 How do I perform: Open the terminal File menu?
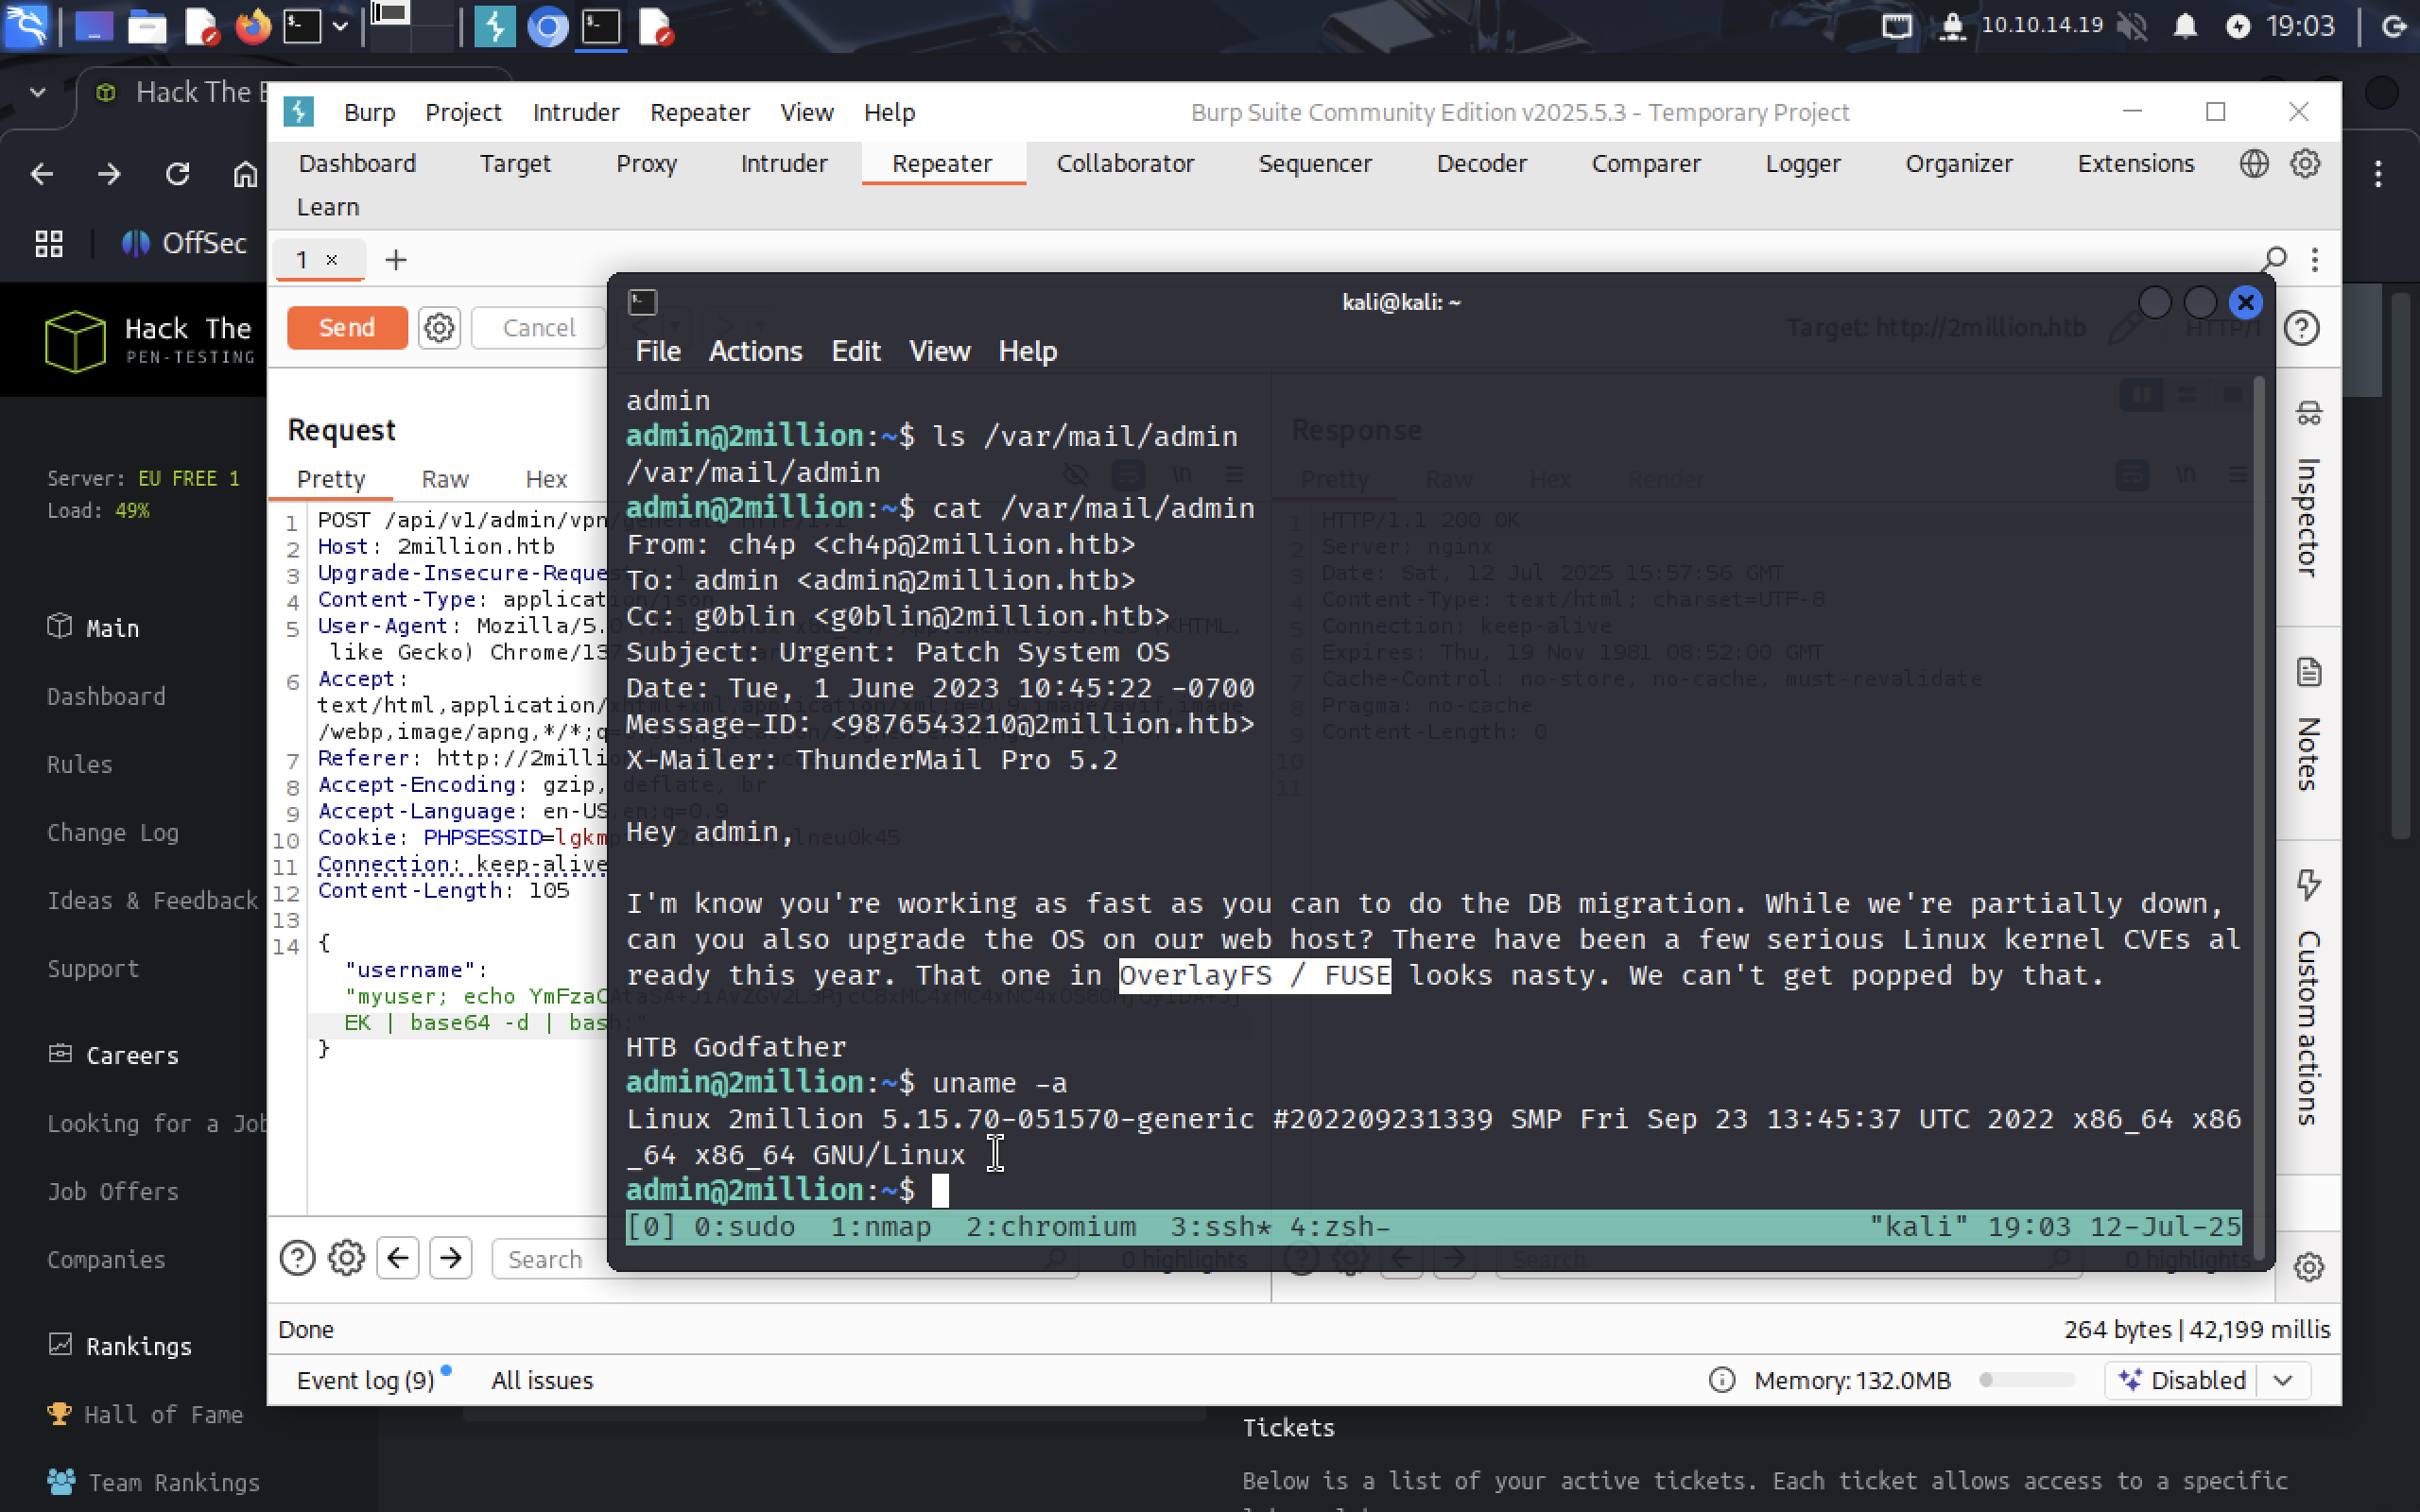pos(657,351)
